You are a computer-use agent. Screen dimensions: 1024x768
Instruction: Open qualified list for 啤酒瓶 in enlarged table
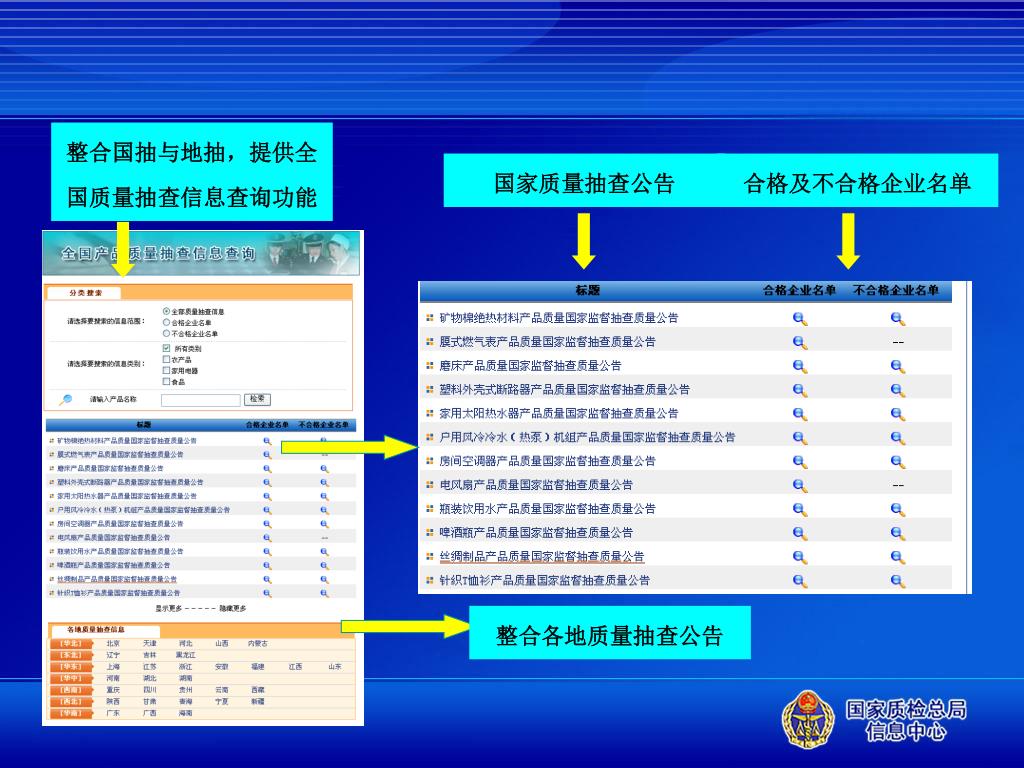pyautogui.click(x=800, y=533)
